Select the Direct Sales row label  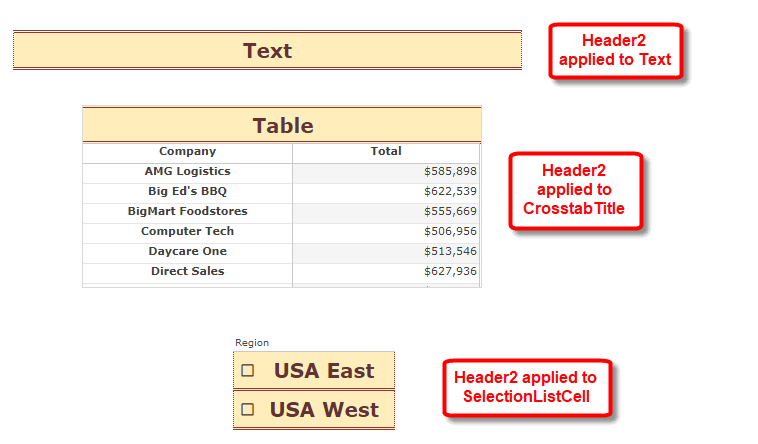(x=187, y=271)
